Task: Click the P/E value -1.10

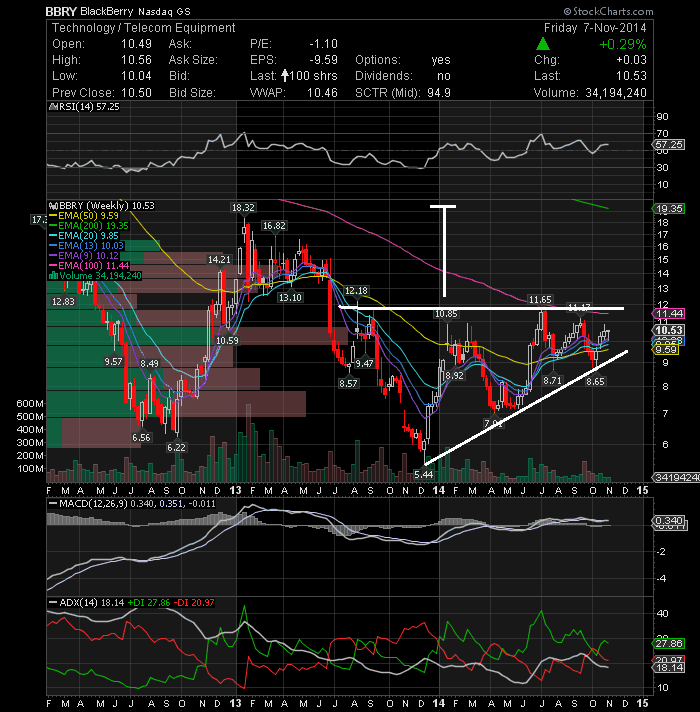Action: (323, 44)
